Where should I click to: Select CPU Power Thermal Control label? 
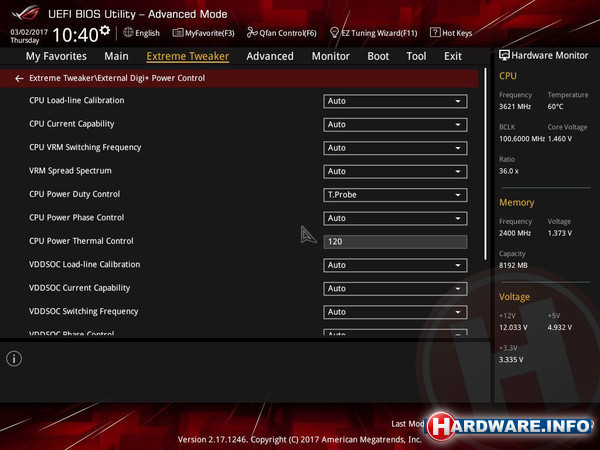point(81,241)
